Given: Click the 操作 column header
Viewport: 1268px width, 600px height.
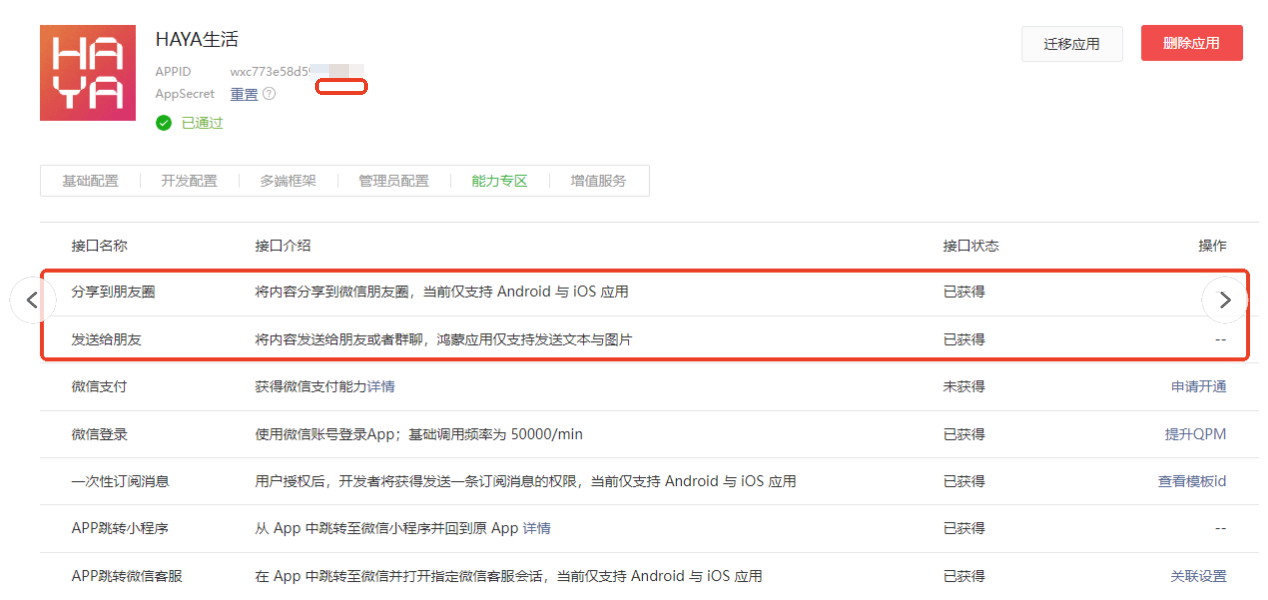Looking at the screenshot, I should (1212, 246).
